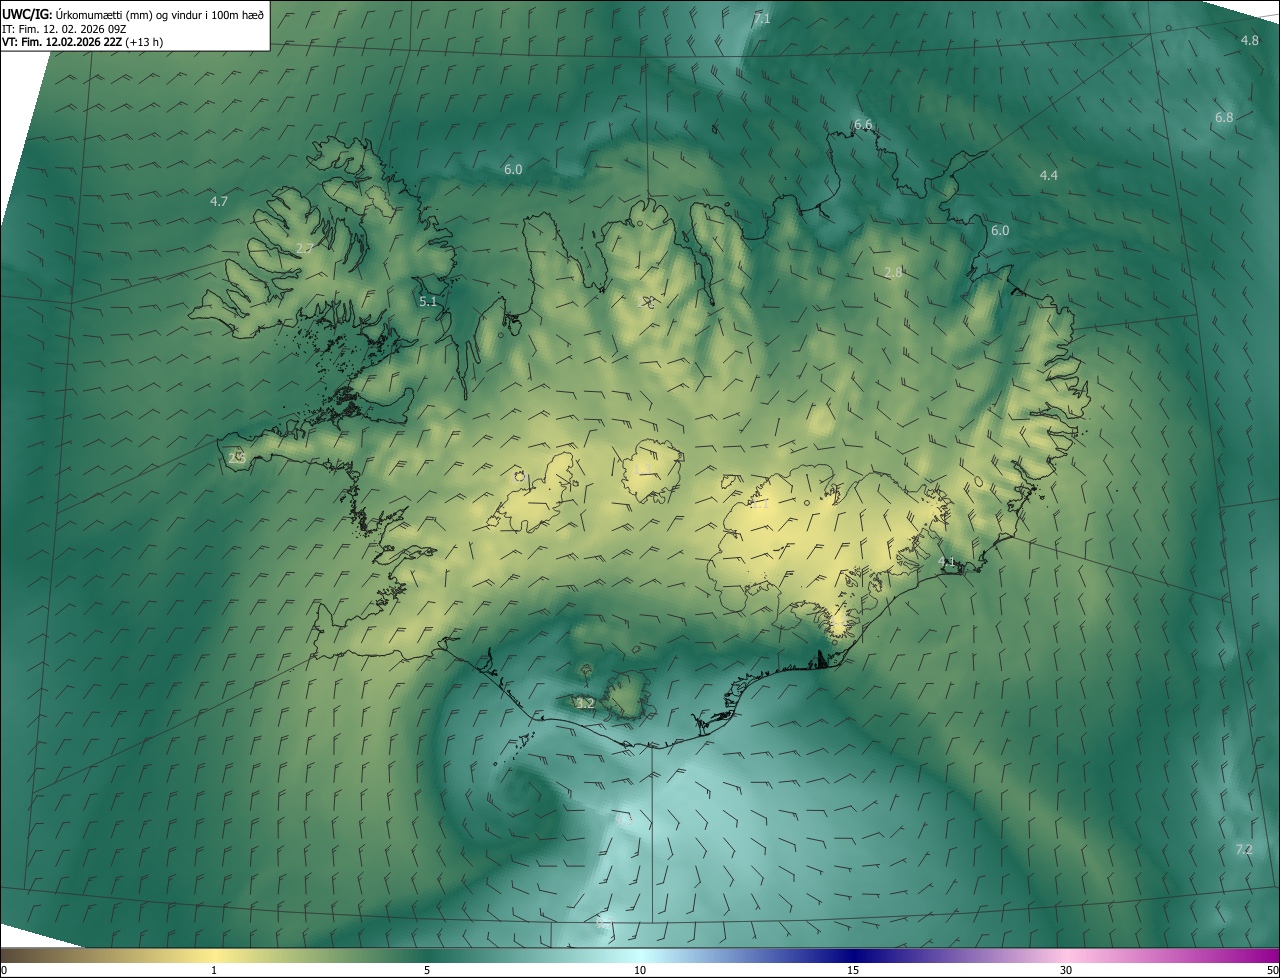1280x978 pixels.
Task: Click the 2.5 value on the western peninsula tip
Action: click(x=237, y=457)
